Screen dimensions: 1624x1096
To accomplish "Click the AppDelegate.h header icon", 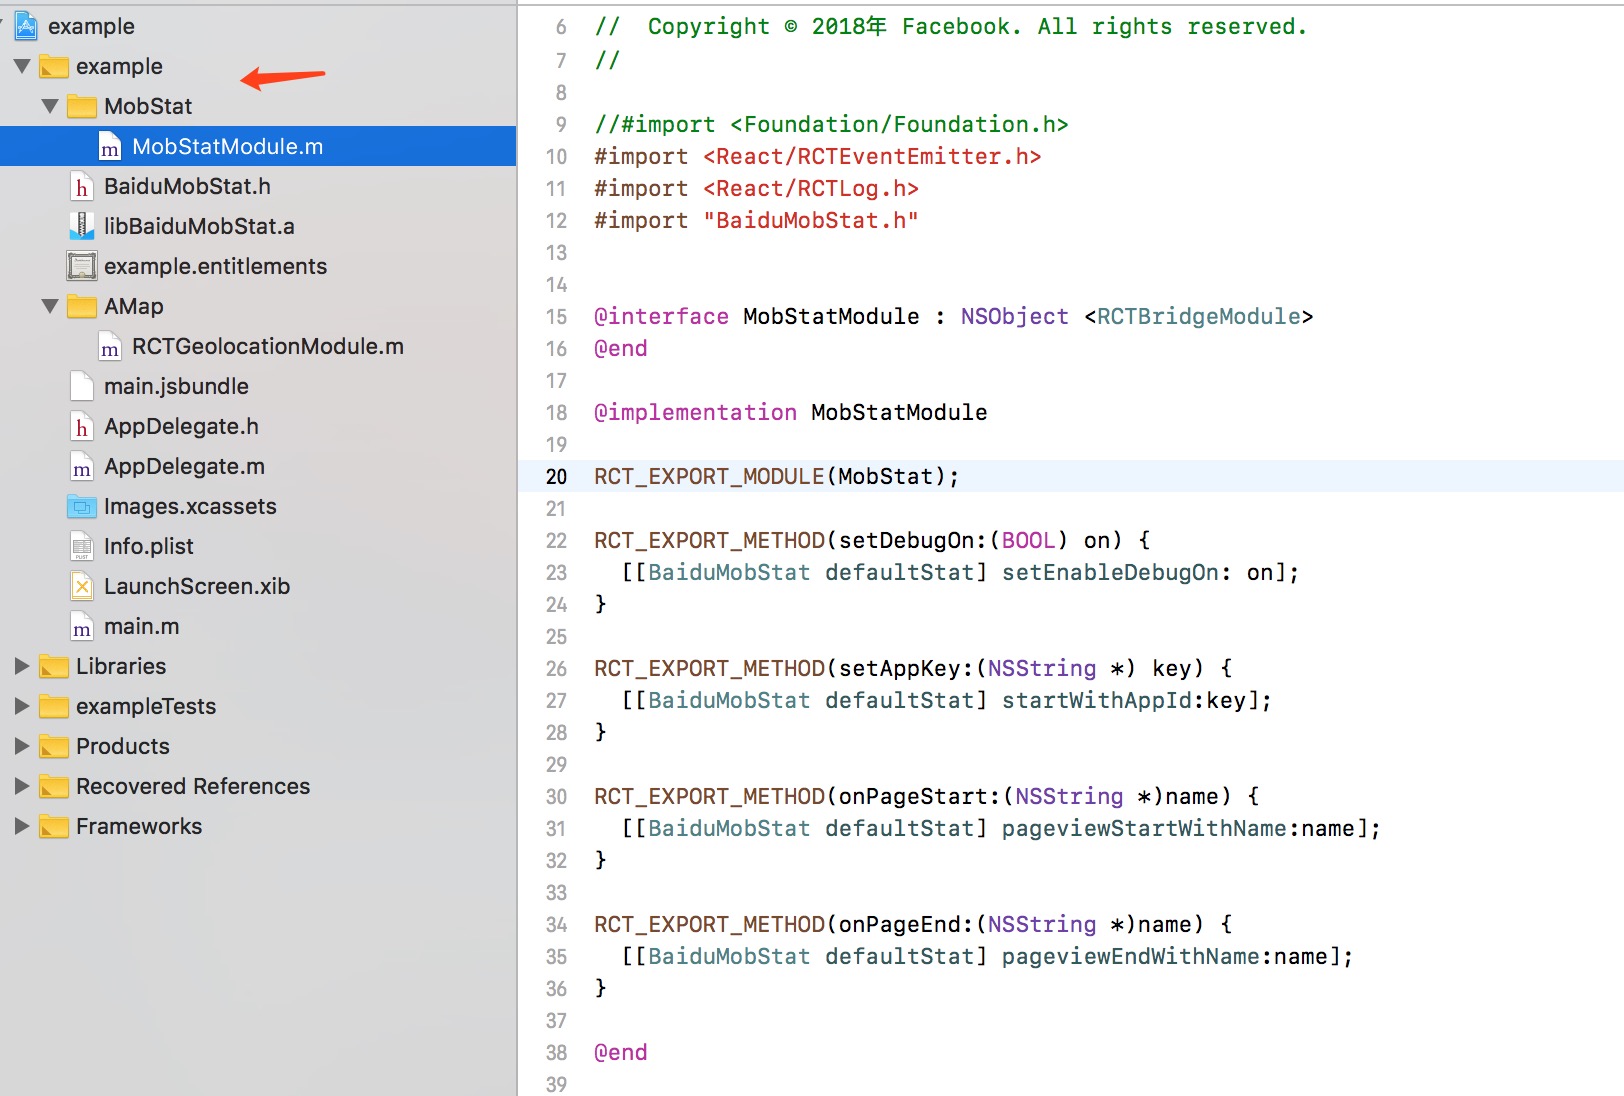I will (82, 427).
